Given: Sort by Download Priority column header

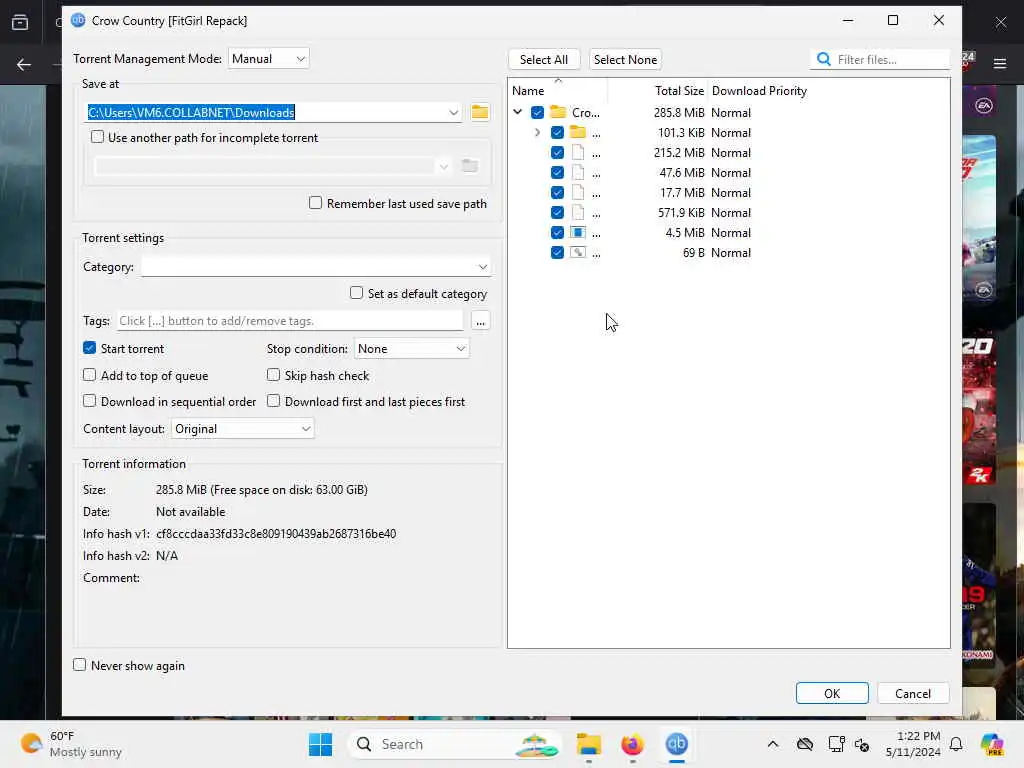Looking at the screenshot, I should [x=760, y=91].
